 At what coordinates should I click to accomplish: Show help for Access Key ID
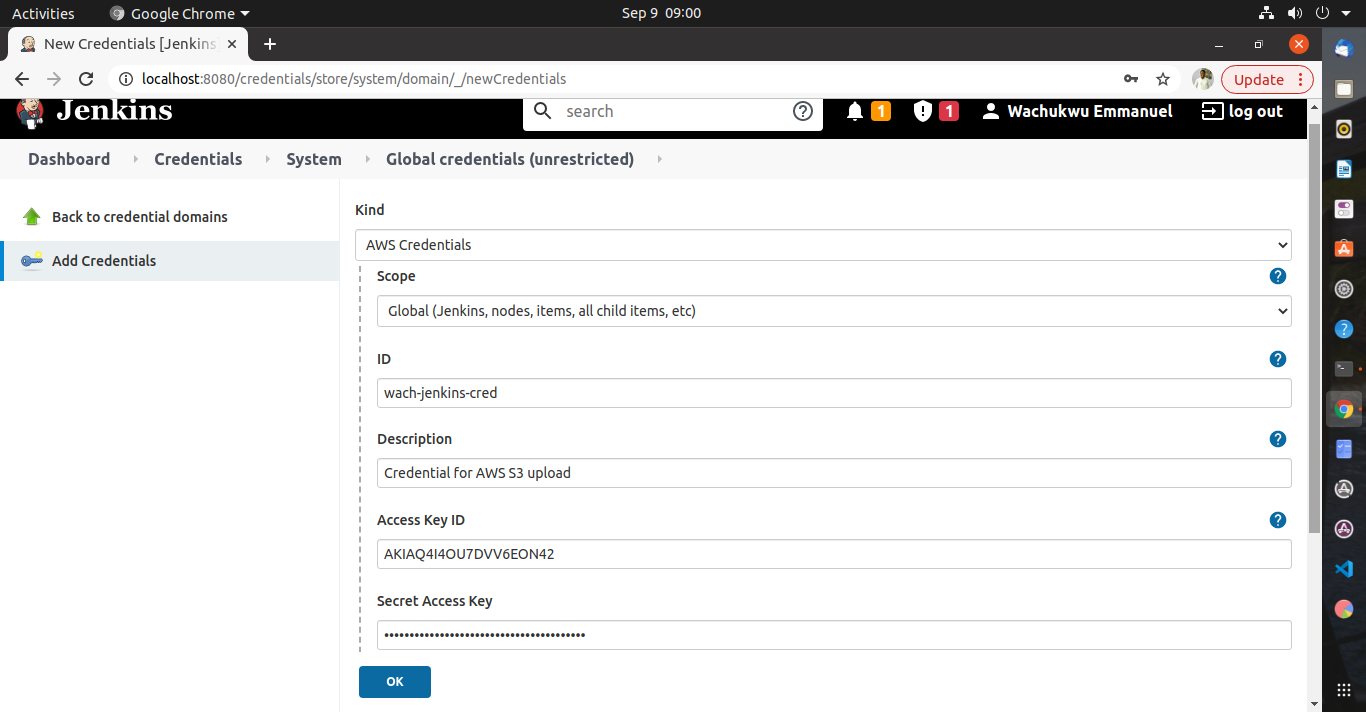pos(1277,520)
